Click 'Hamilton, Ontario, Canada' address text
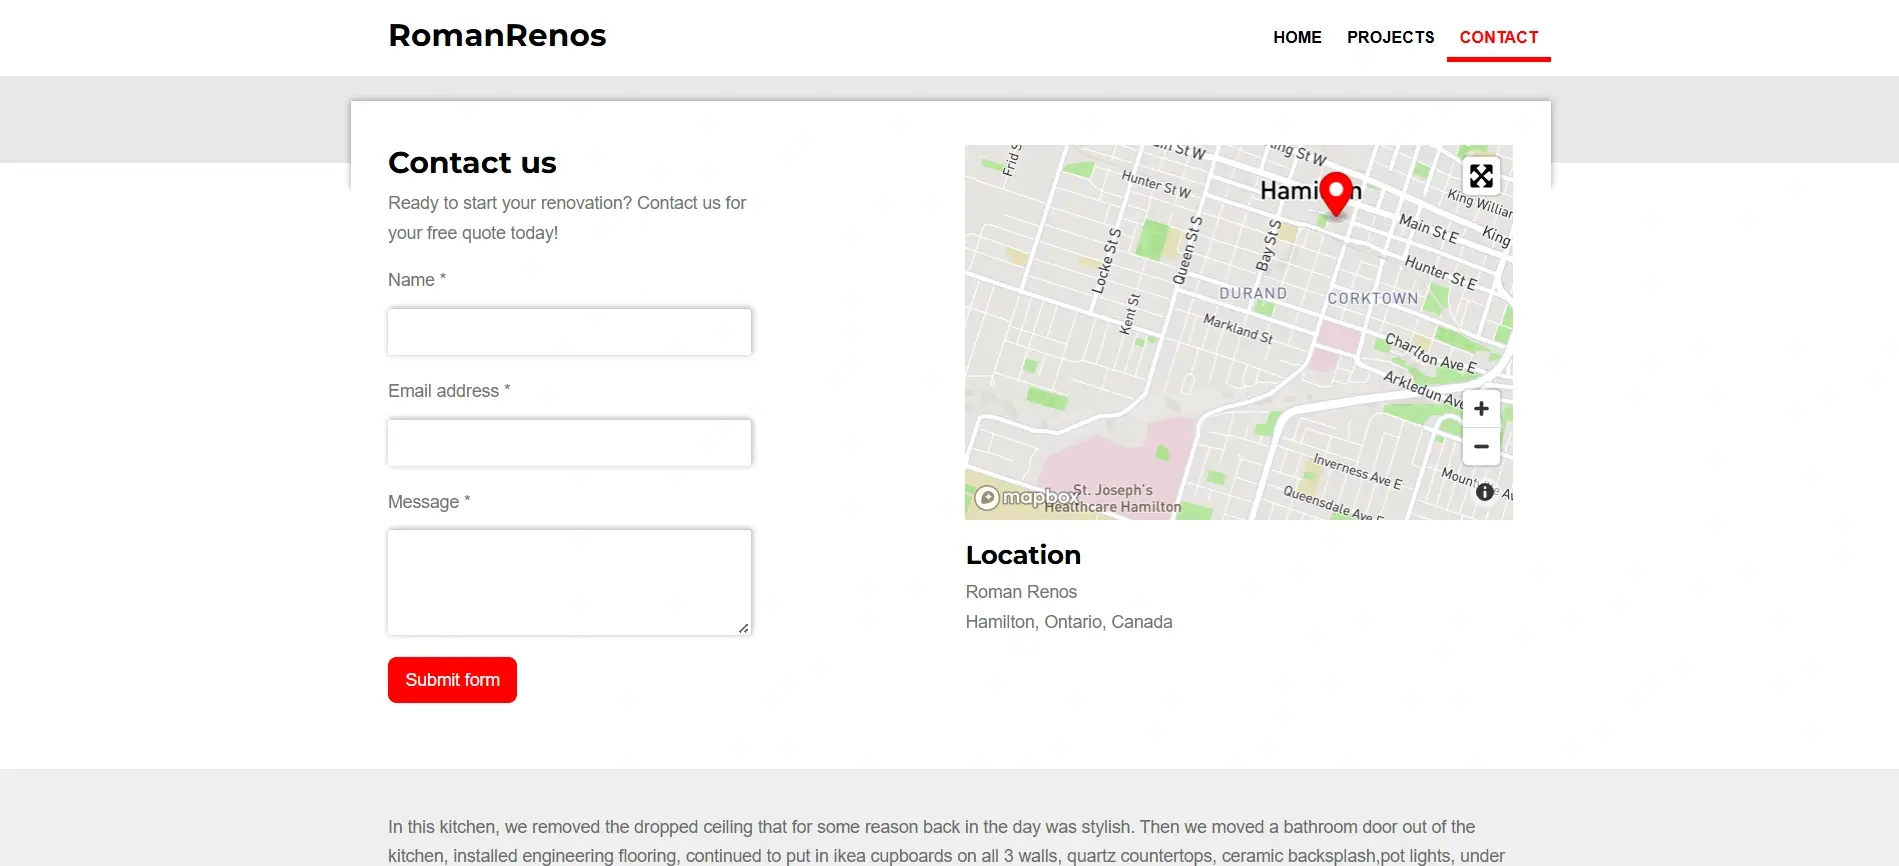 [x=1069, y=622]
